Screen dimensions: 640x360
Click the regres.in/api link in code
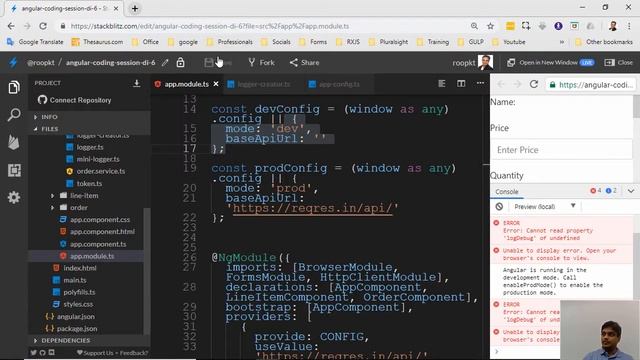[312, 208]
